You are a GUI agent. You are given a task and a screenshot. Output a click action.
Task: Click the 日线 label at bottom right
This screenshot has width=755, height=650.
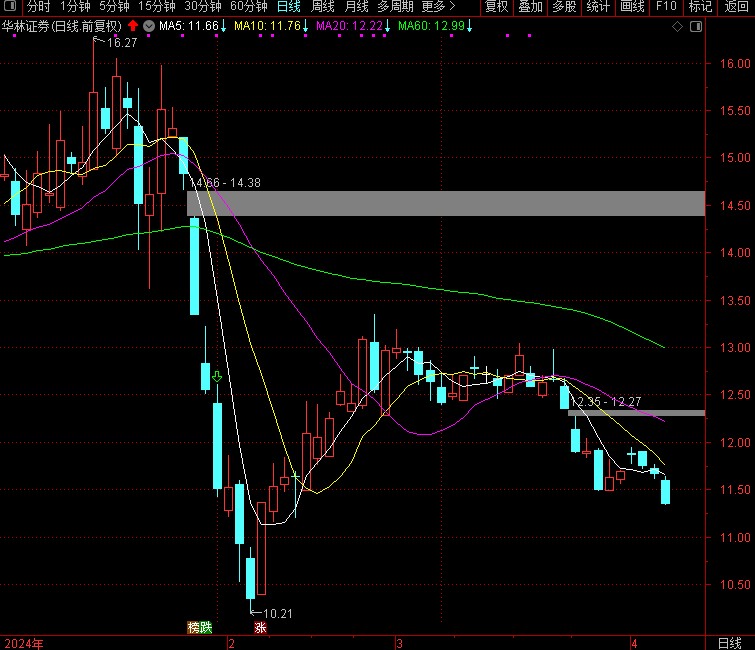(730, 643)
